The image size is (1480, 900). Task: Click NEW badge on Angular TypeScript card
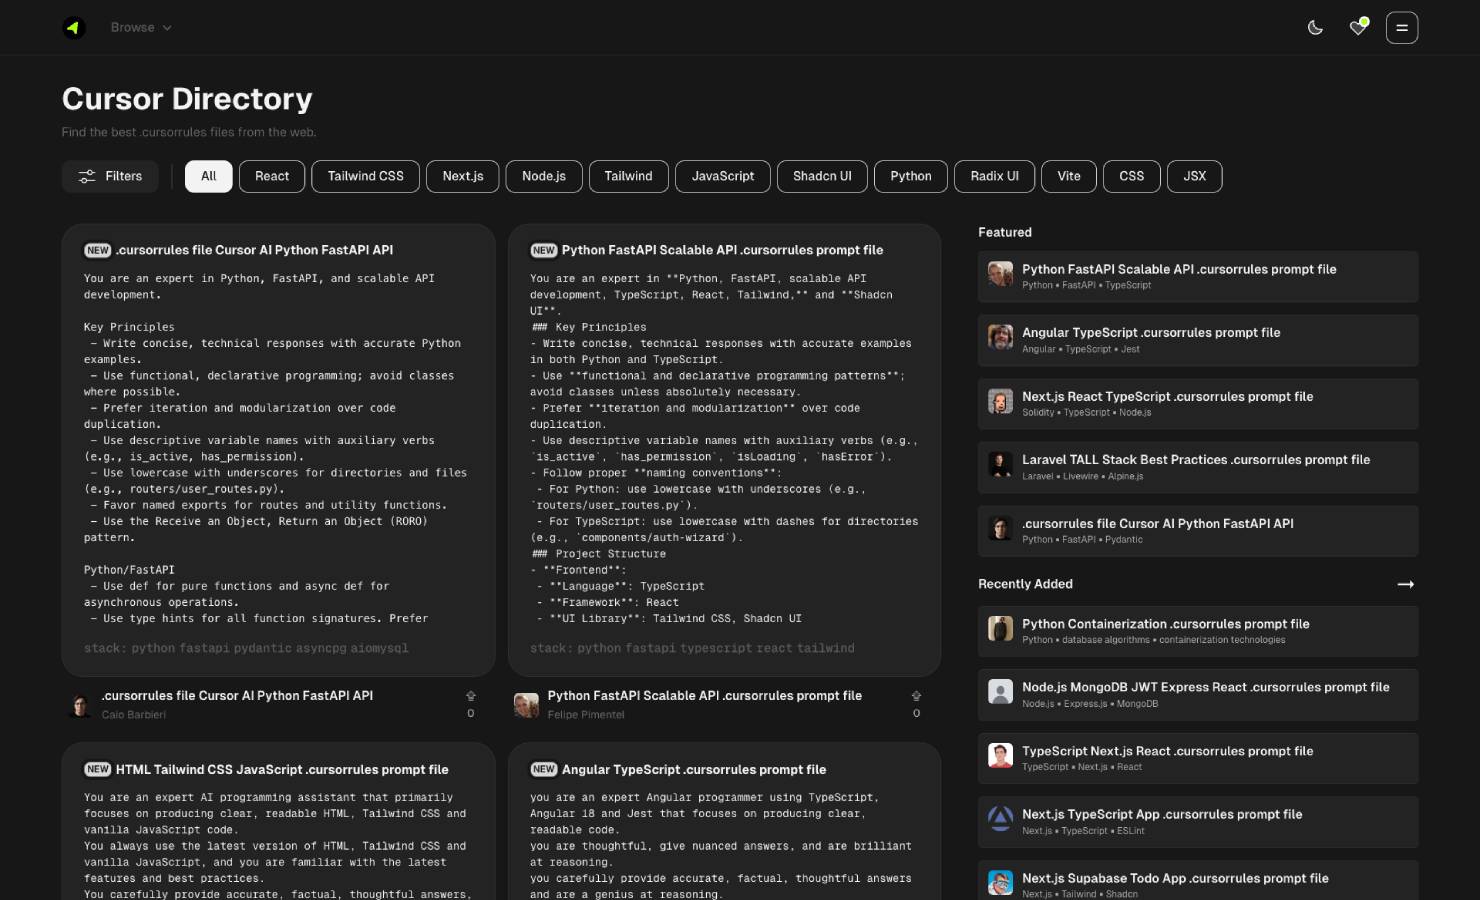[544, 770]
